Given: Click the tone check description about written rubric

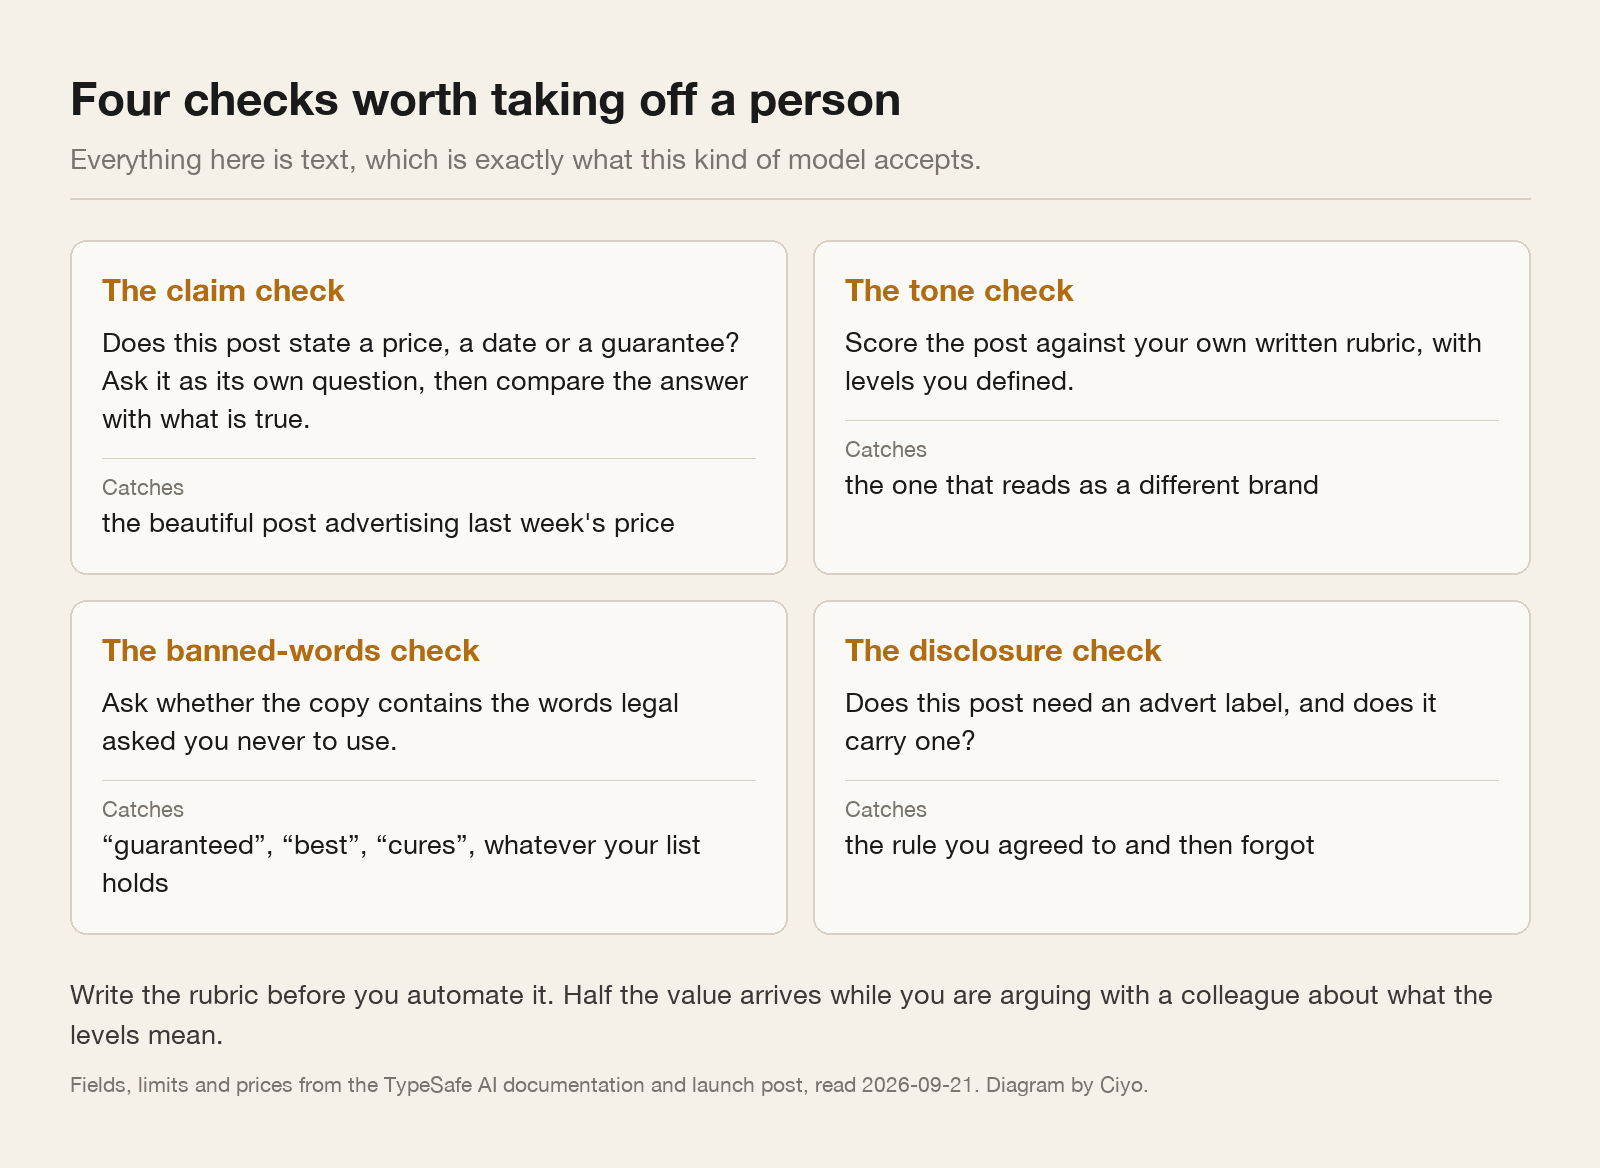Looking at the screenshot, I should 1163,362.
